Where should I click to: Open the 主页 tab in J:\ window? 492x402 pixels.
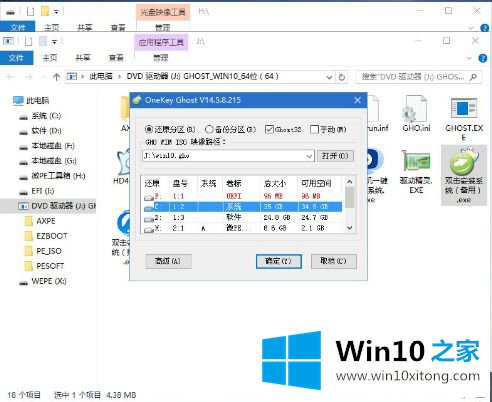(50, 58)
